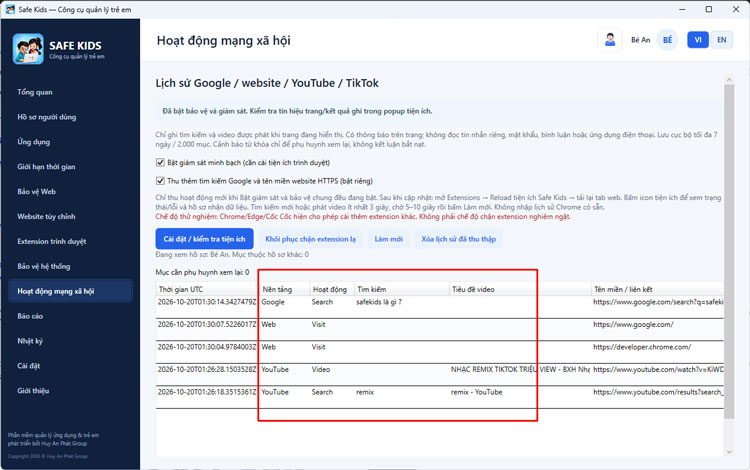Click the 'Google' platform cell
Image resolution: width=750 pixels, height=470 pixels.
click(x=273, y=302)
